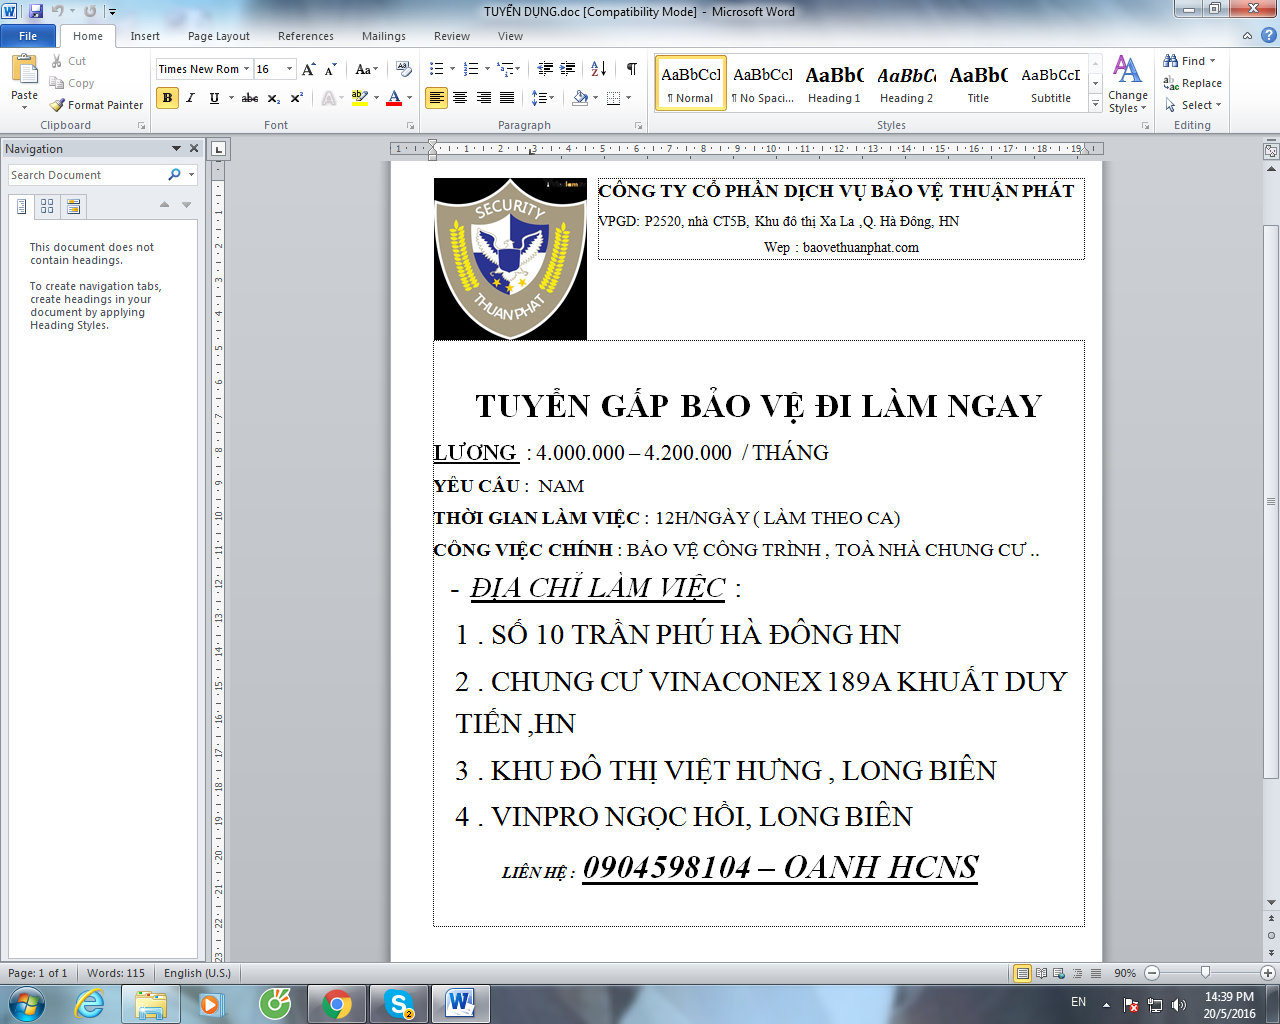Sort the selected text alphabetically
The image size is (1280, 1024).
pyautogui.click(x=598, y=69)
